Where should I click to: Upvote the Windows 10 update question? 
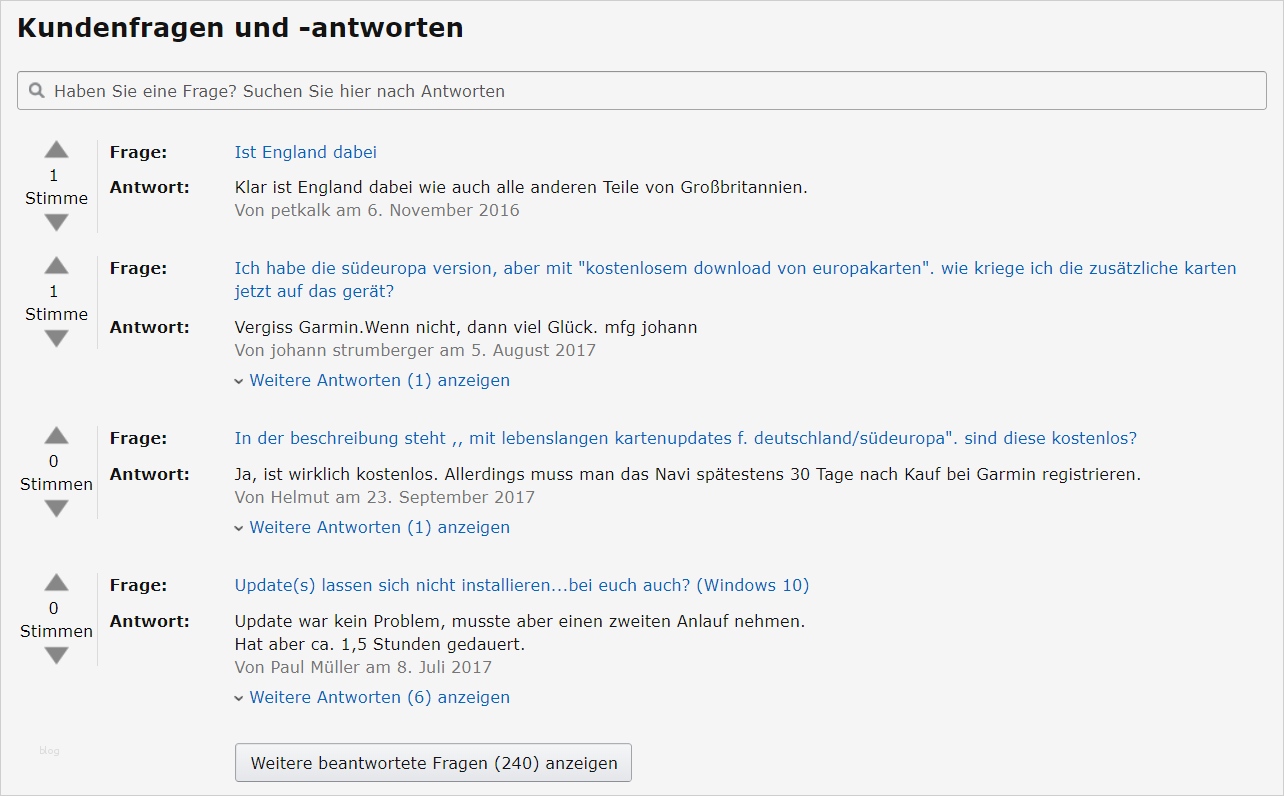pos(56,583)
